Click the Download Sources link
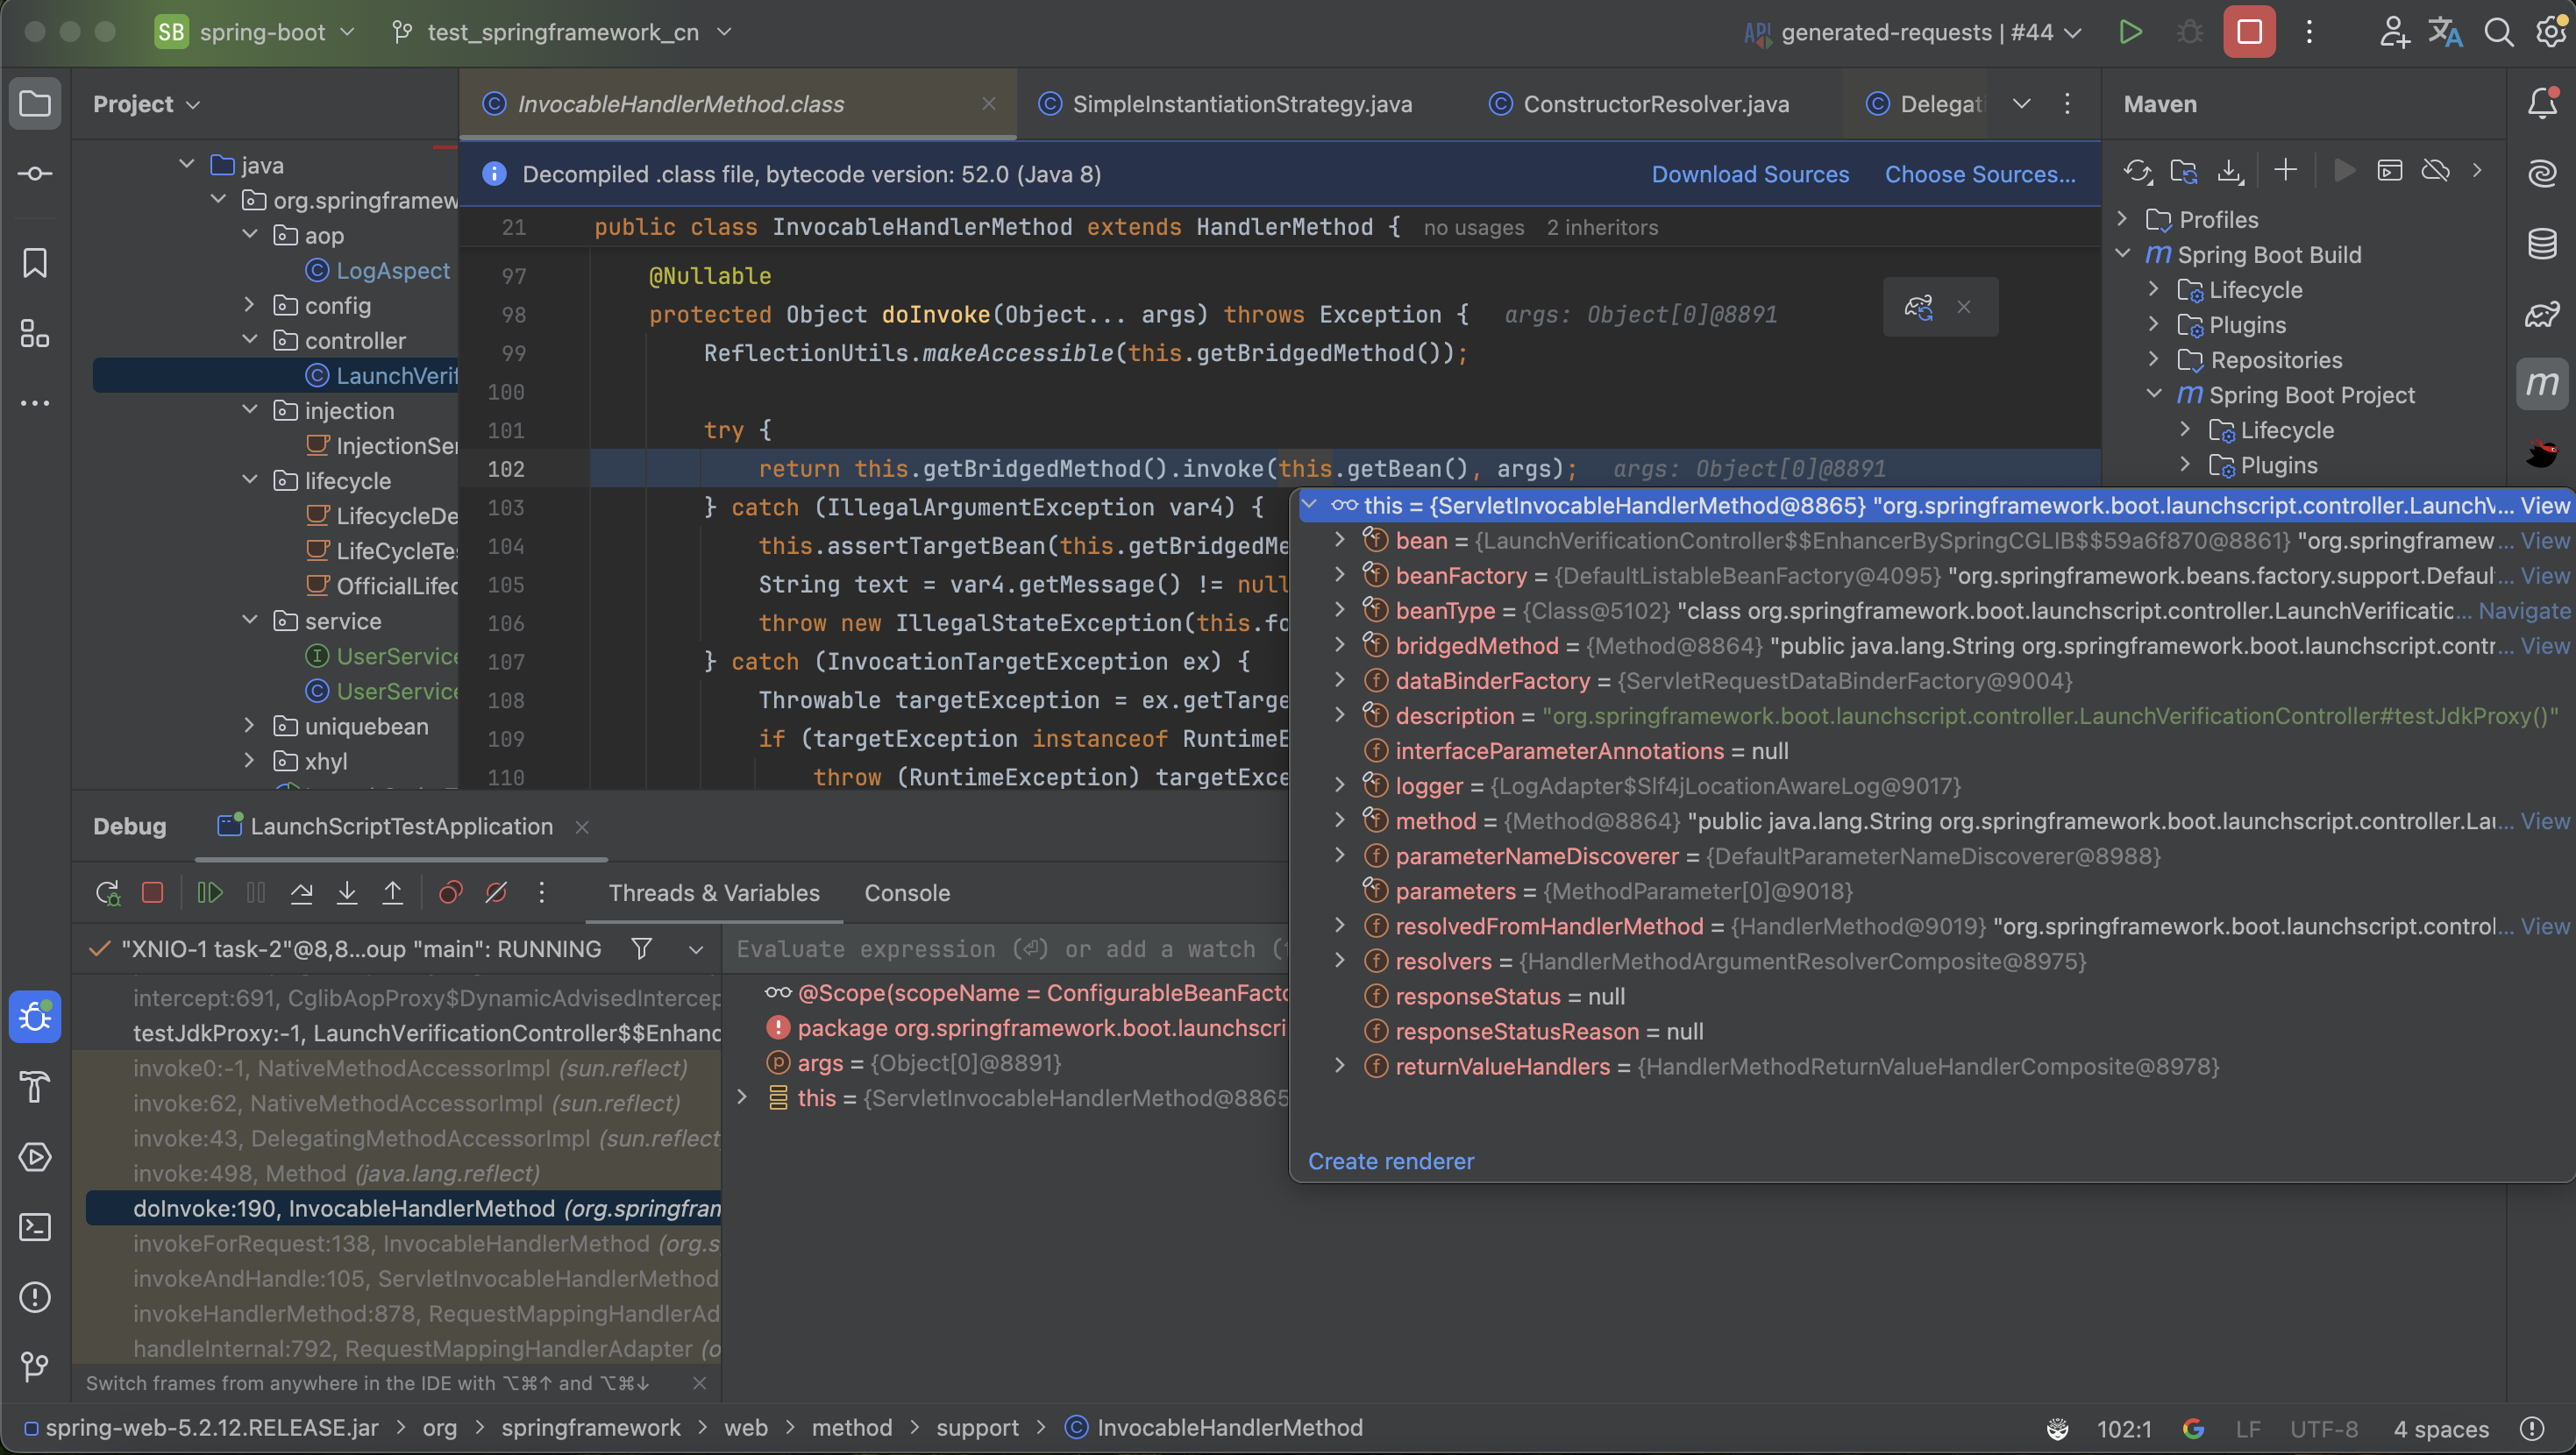2576x1455 pixels. pos(1749,174)
